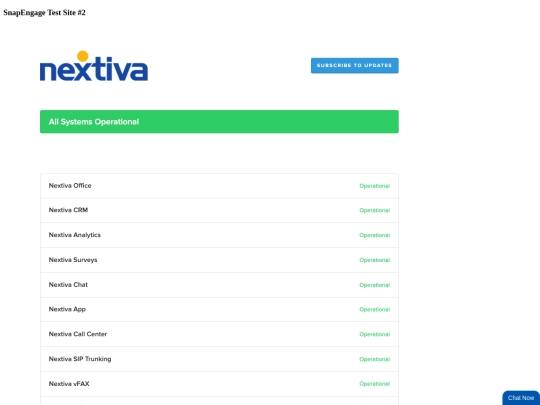Click Operational status for Nextiva Chat
The width and height of the screenshot is (540, 405).
[x=375, y=285]
